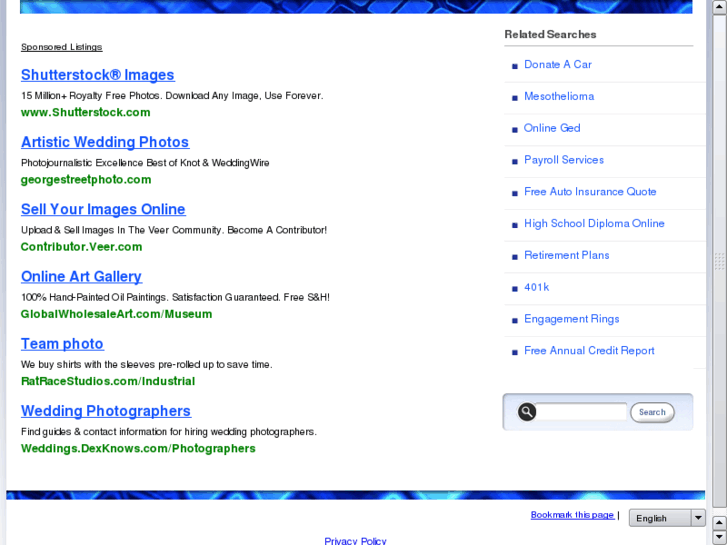Select 401k related search
Screen dimensions: 727x545
pos(536,288)
